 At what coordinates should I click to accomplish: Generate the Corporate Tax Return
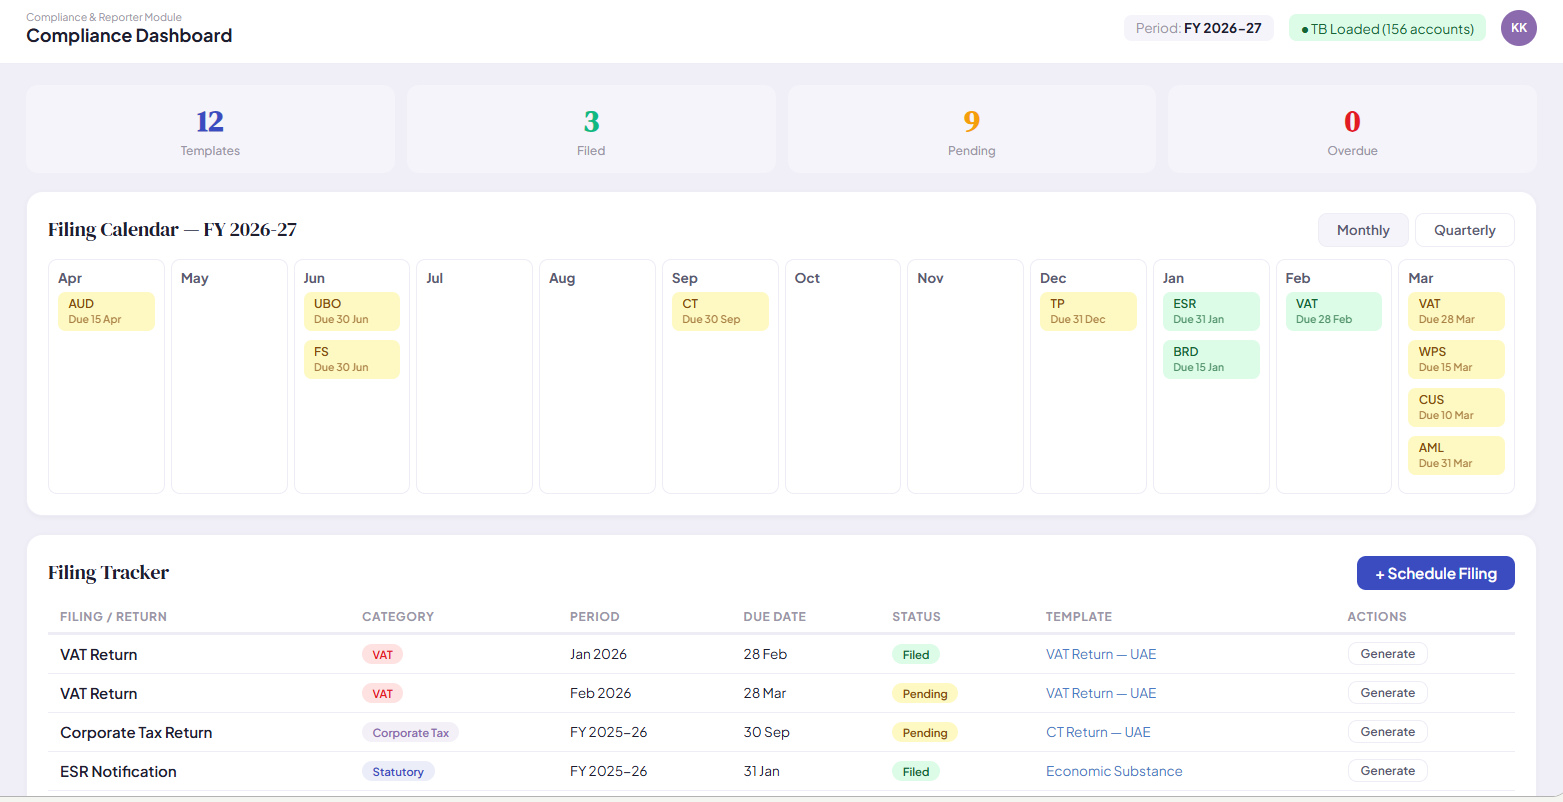click(1387, 732)
